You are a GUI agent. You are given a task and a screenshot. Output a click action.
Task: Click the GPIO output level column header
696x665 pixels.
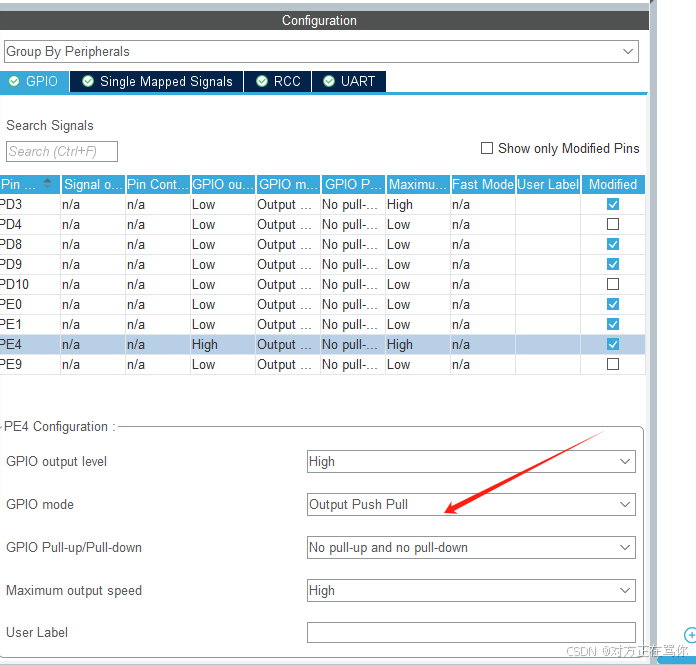pos(223,184)
